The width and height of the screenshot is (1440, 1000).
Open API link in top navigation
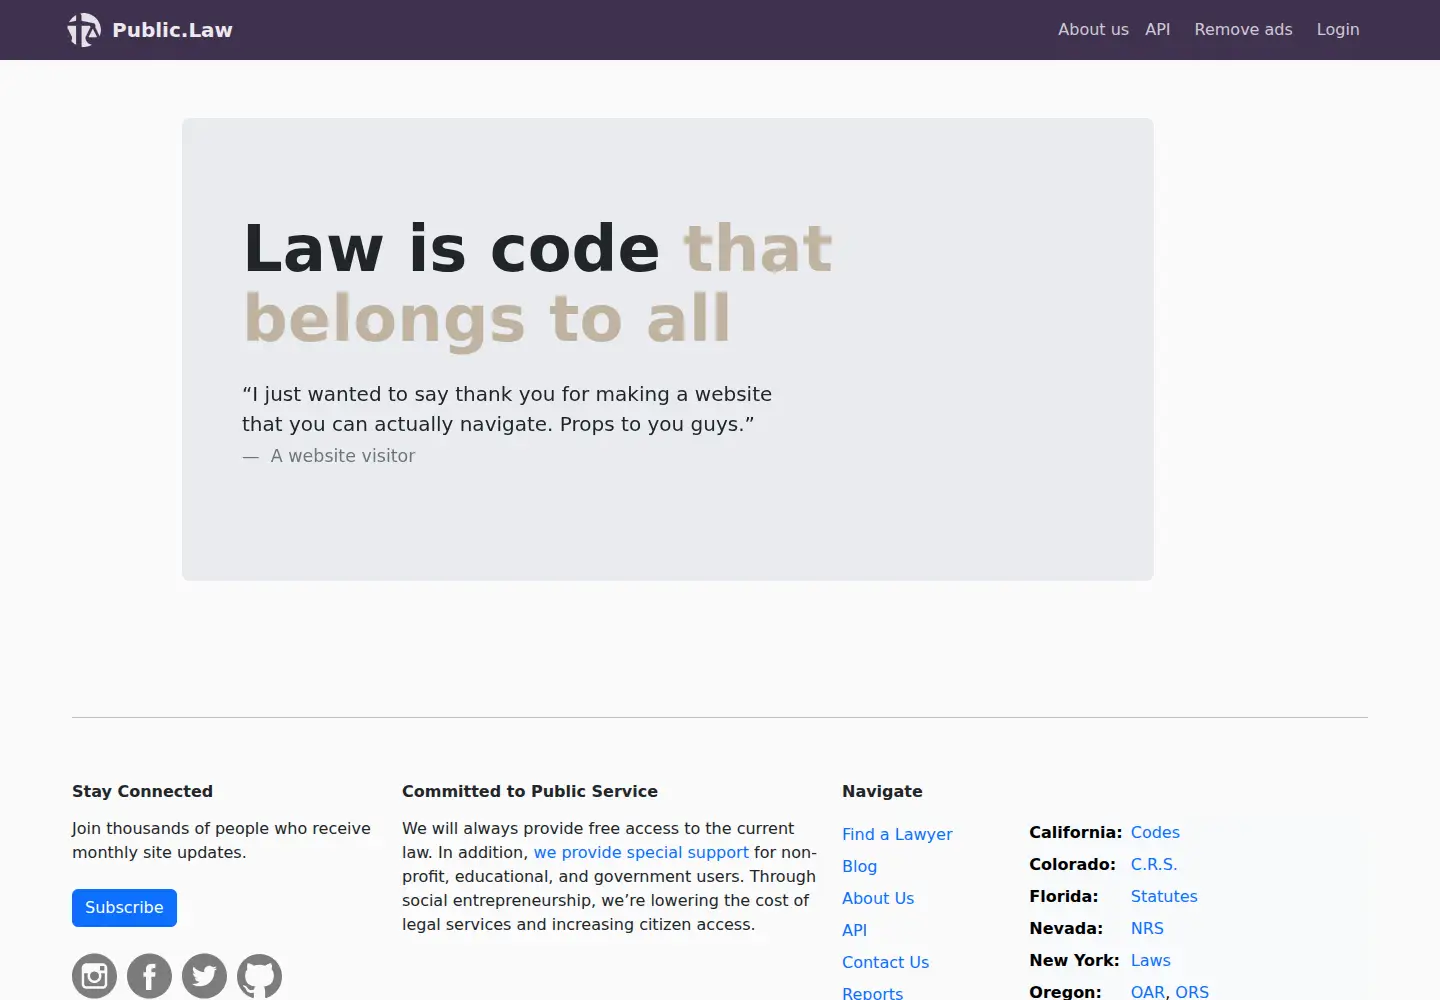point(1157,30)
